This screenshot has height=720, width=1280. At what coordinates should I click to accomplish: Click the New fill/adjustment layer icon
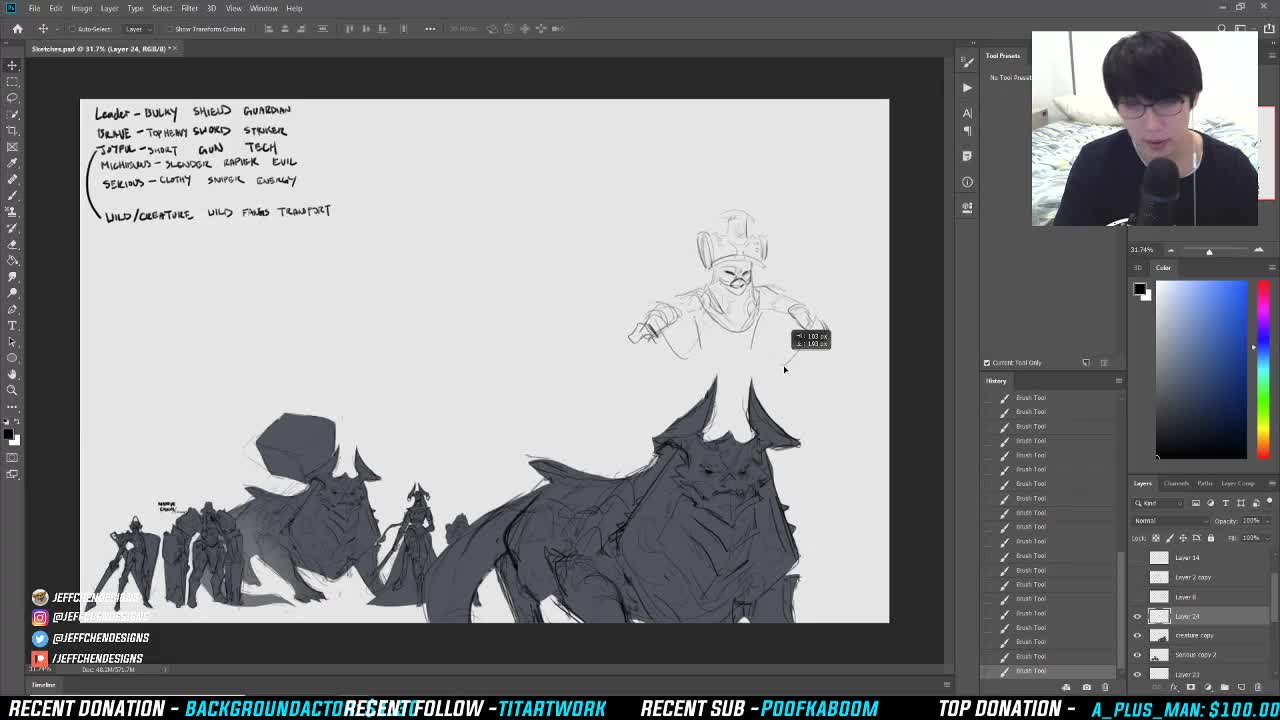pos(1208,686)
